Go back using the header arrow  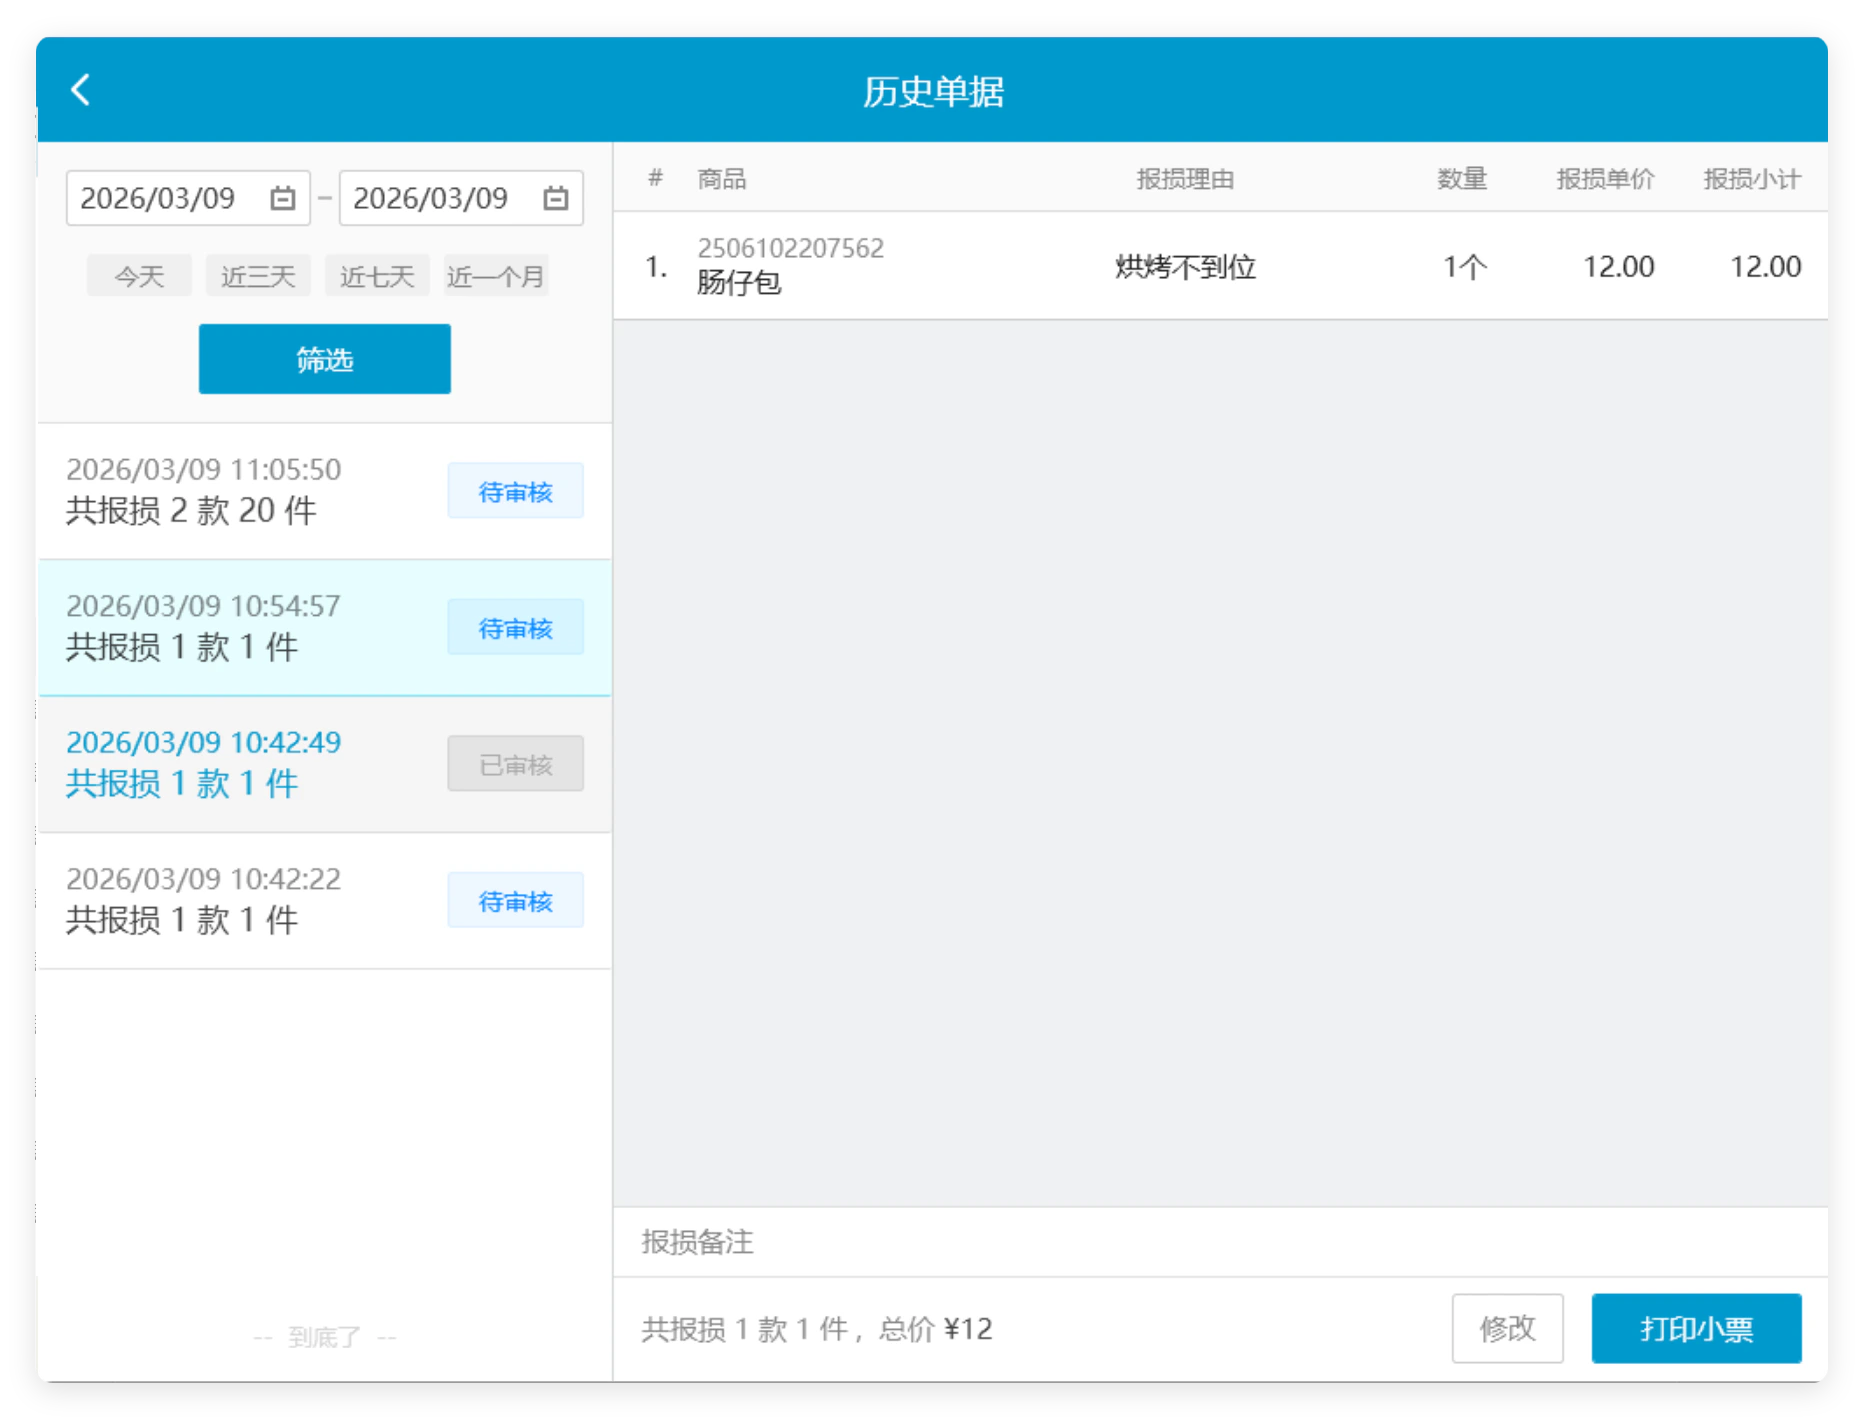point(81,90)
